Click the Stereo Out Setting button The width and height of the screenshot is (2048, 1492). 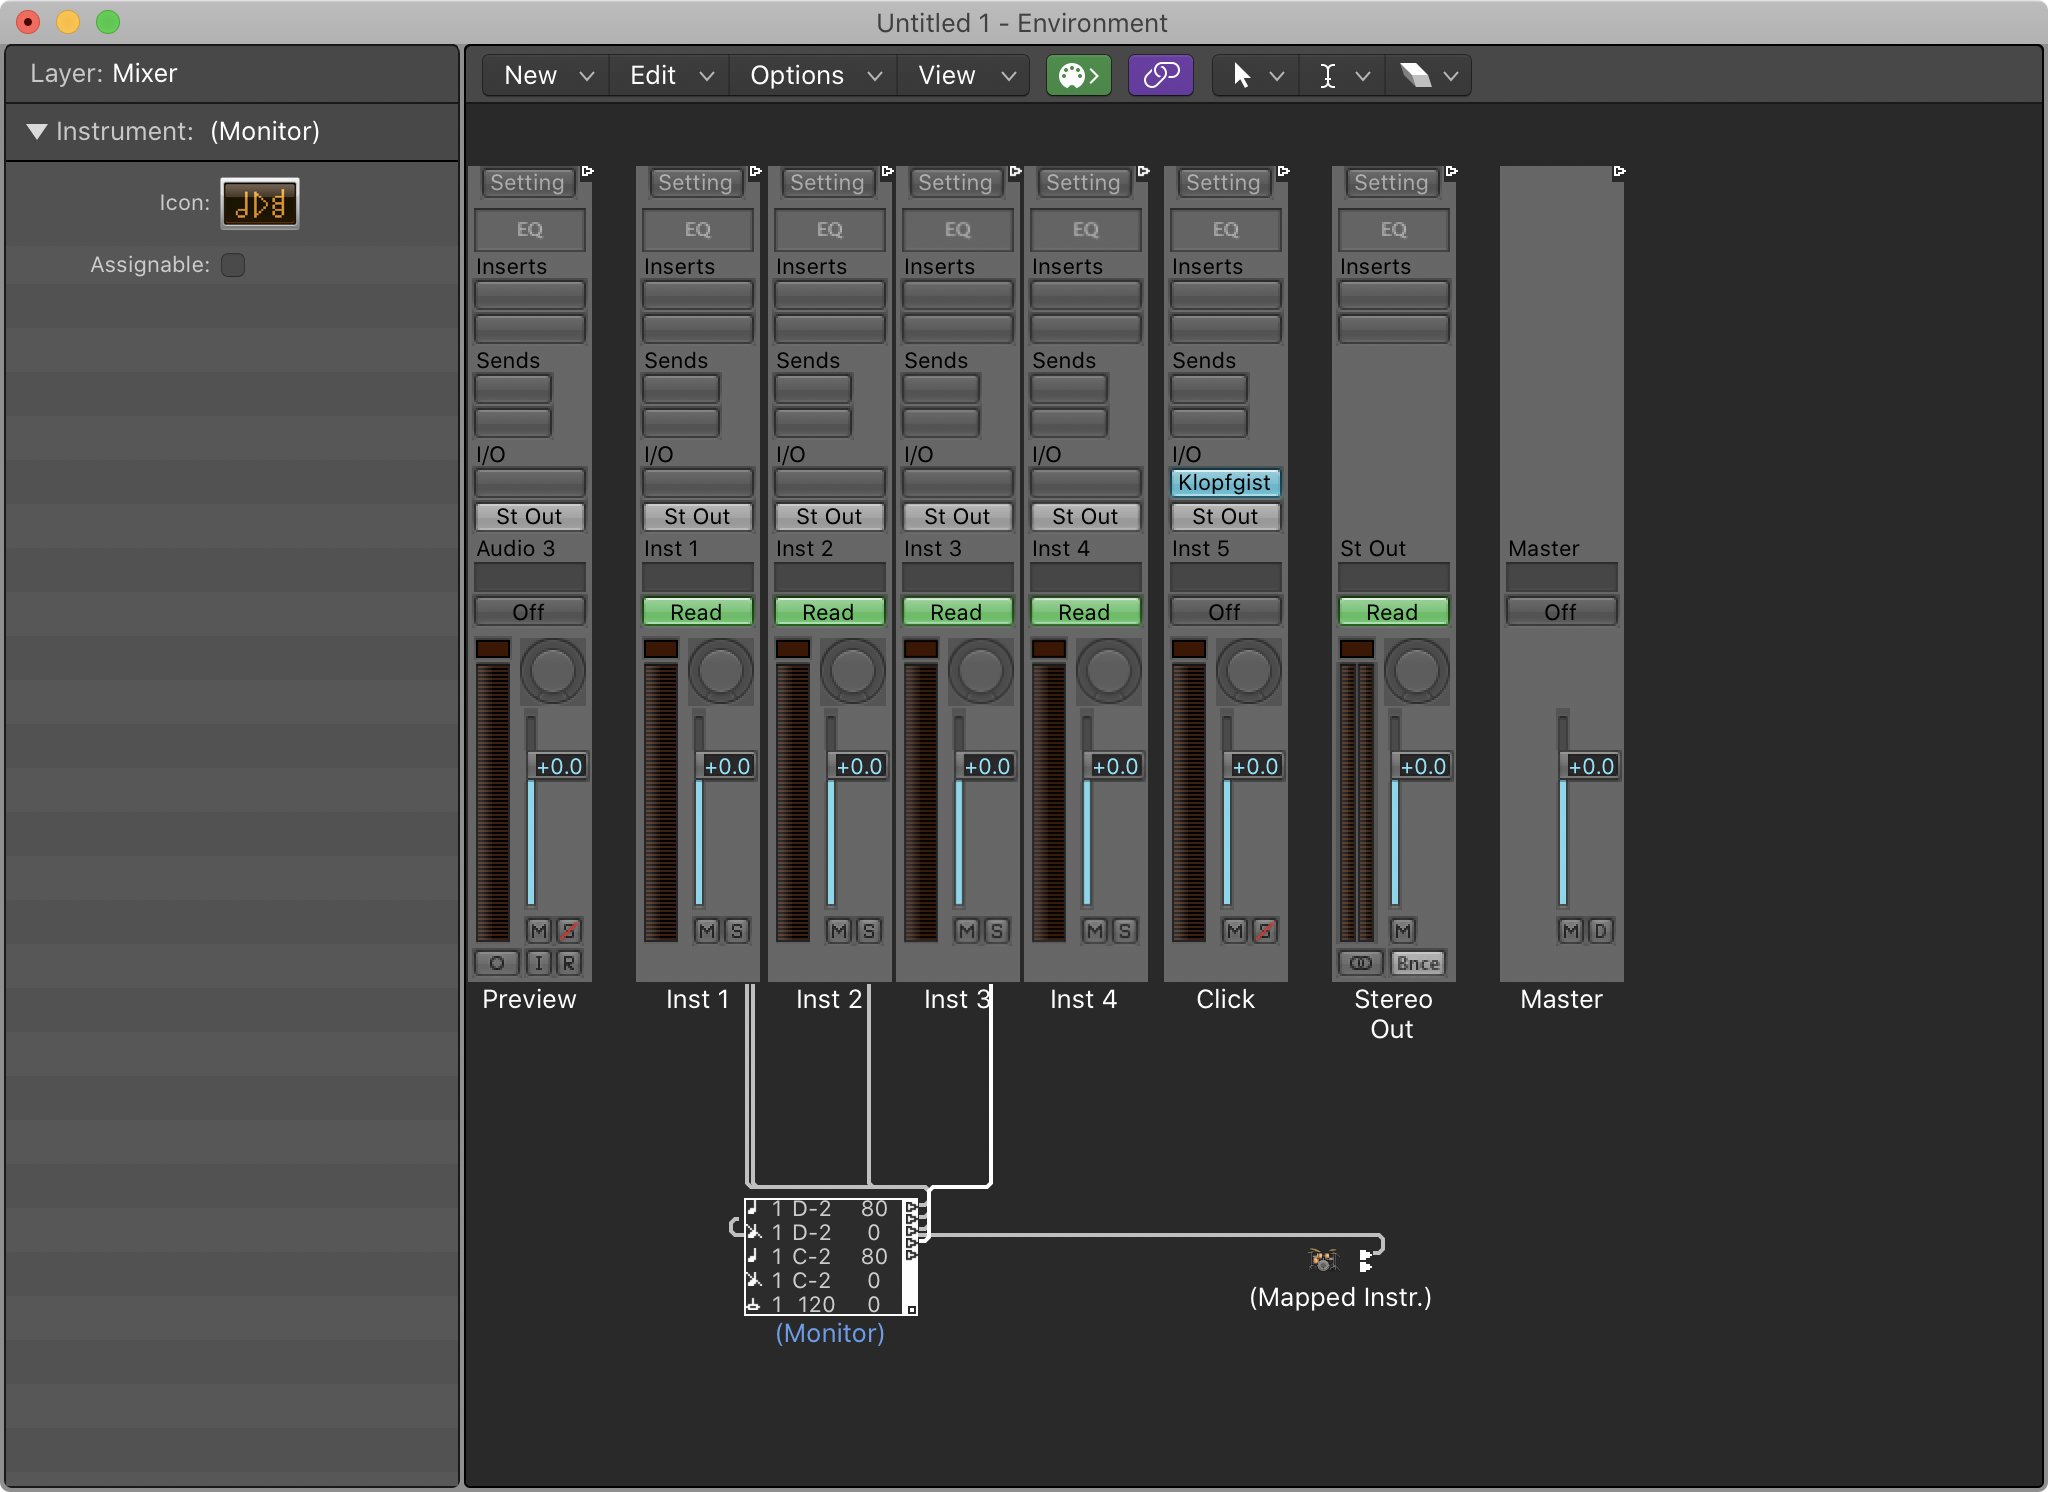1391,183
